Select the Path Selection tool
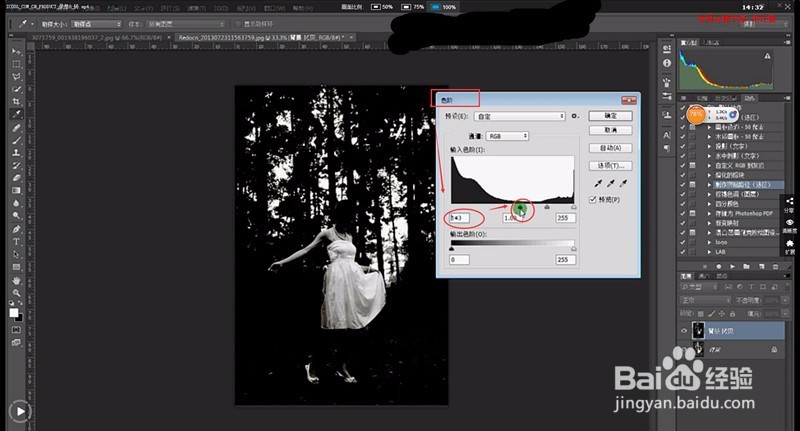Viewport: 800px width, 431px height. pyautogui.click(x=16, y=254)
